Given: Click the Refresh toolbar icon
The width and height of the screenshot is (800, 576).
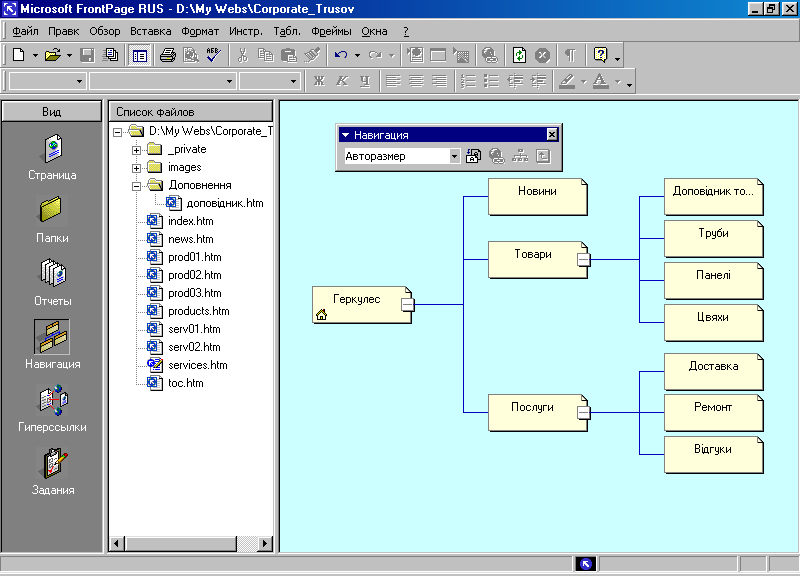Looking at the screenshot, I should coord(519,55).
